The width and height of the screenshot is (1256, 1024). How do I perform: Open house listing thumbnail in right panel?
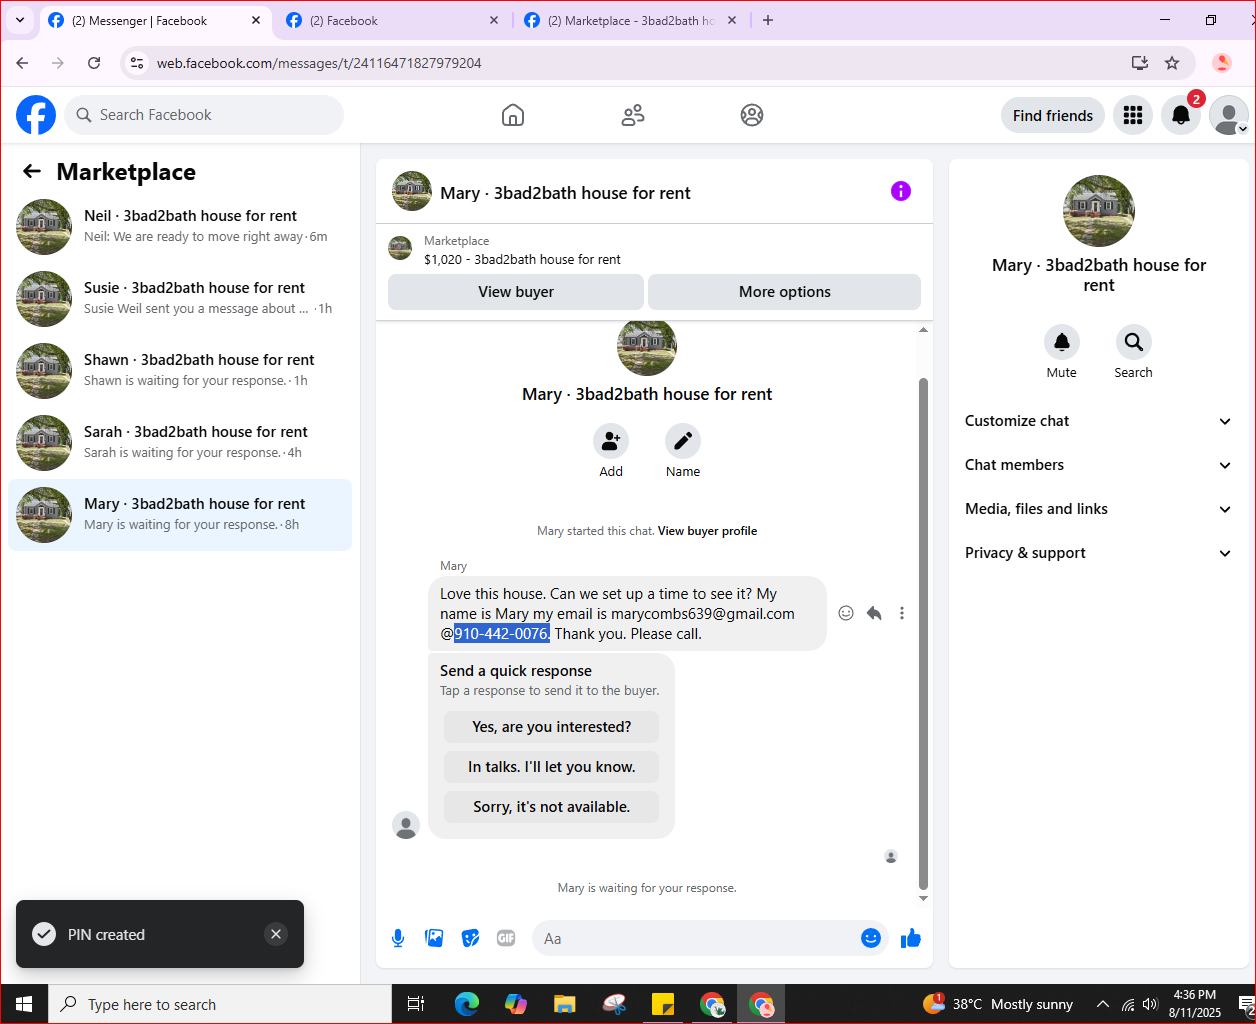point(1099,211)
